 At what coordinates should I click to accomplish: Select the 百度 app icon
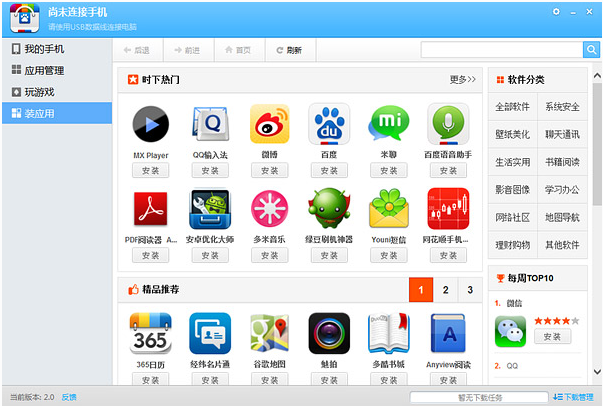pos(329,124)
